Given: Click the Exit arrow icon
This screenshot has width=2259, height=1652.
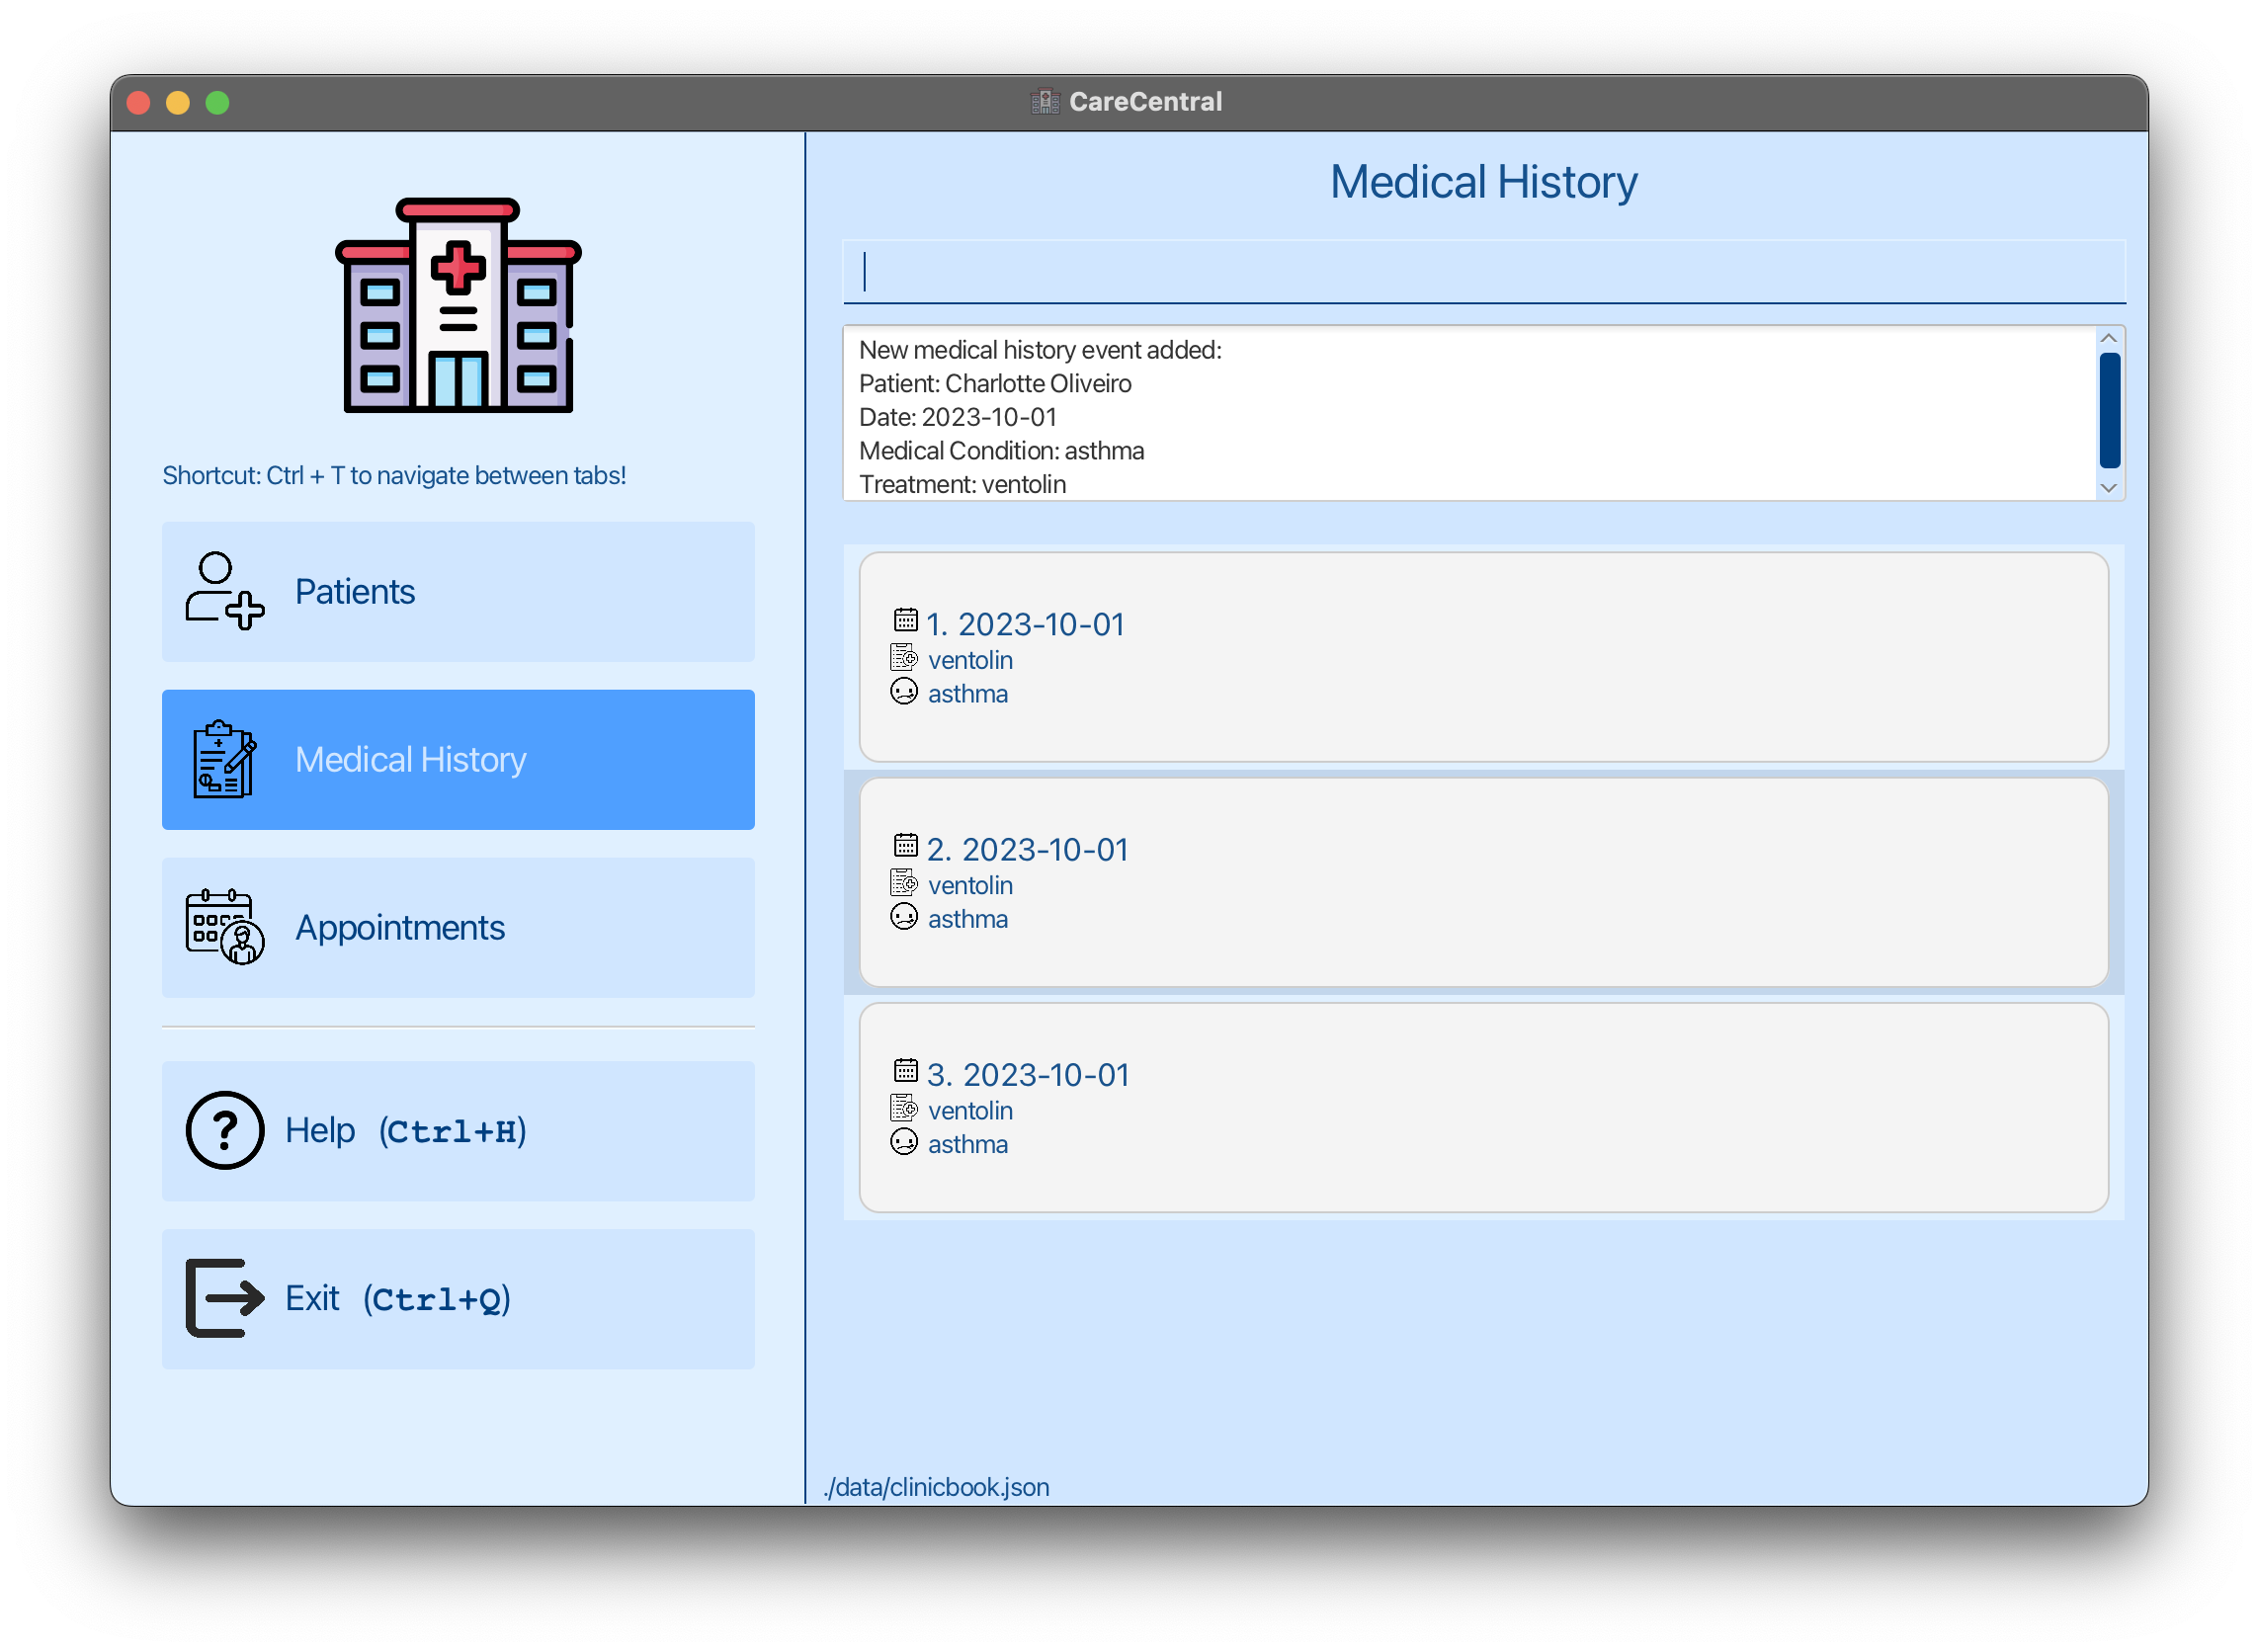Looking at the screenshot, I should tap(224, 1298).
